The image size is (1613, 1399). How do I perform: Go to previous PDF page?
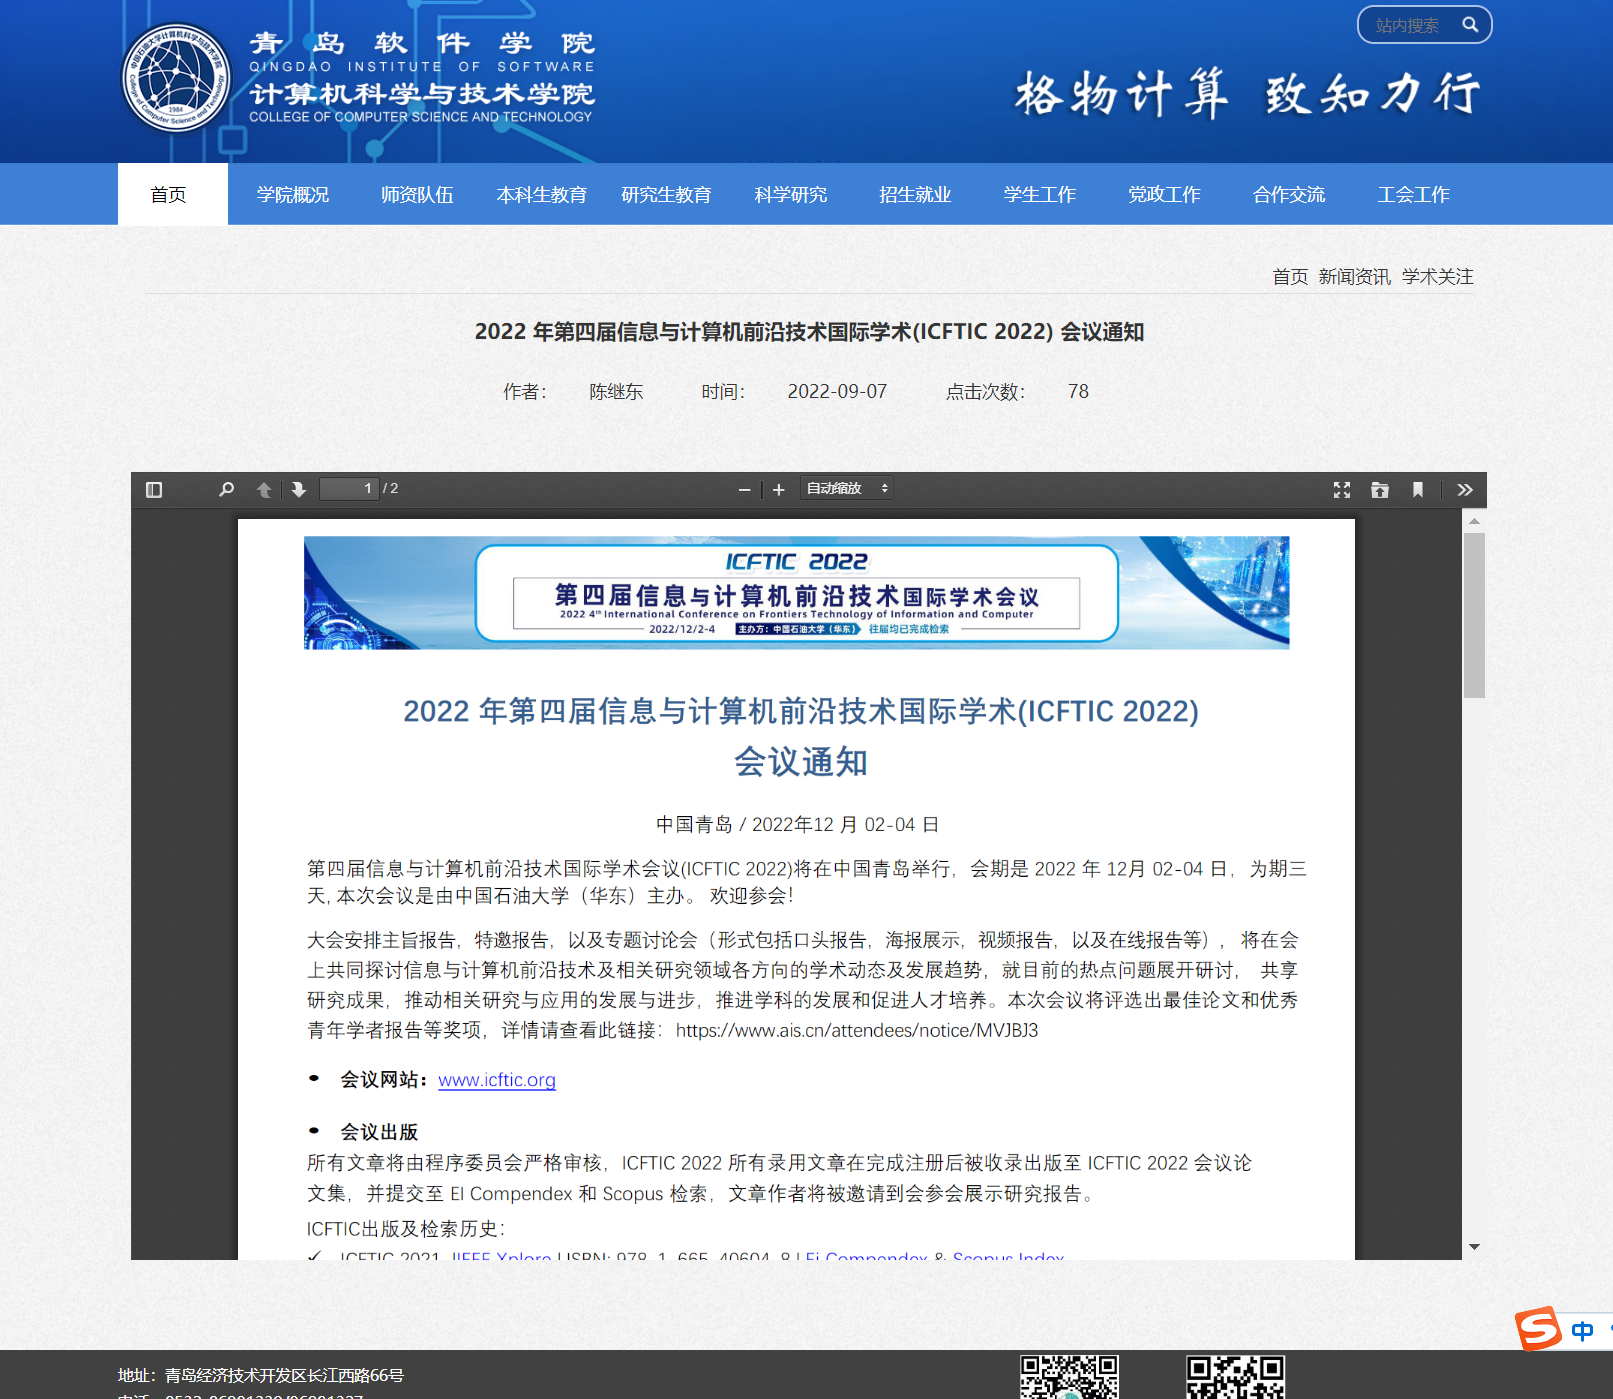click(x=264, y=490)
